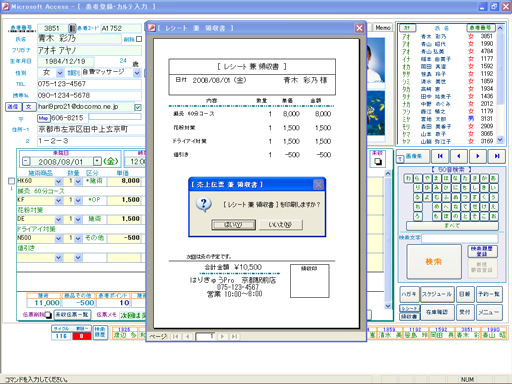Screen dimensions: 512x384
Task: Confirm printing with the はい(Y) button
Action: coord(234,225)
